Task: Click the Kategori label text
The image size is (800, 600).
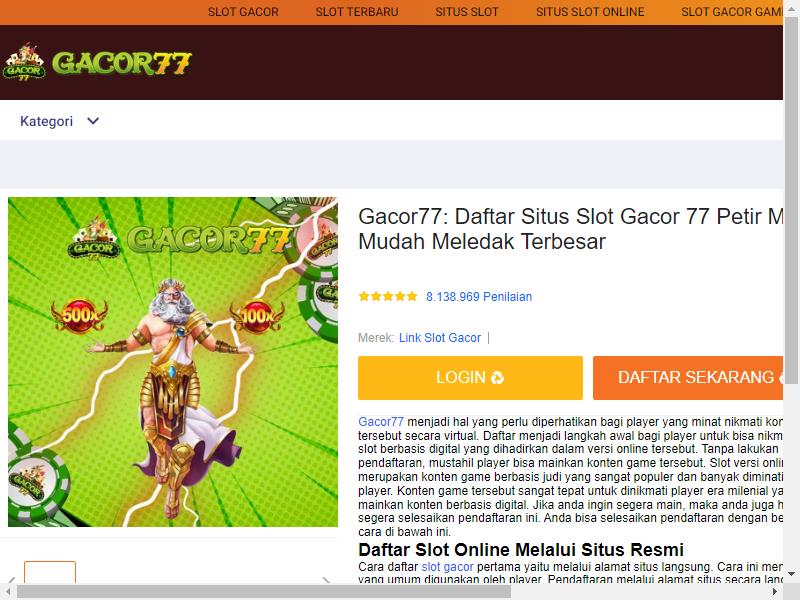Action: tap(46, 121)
